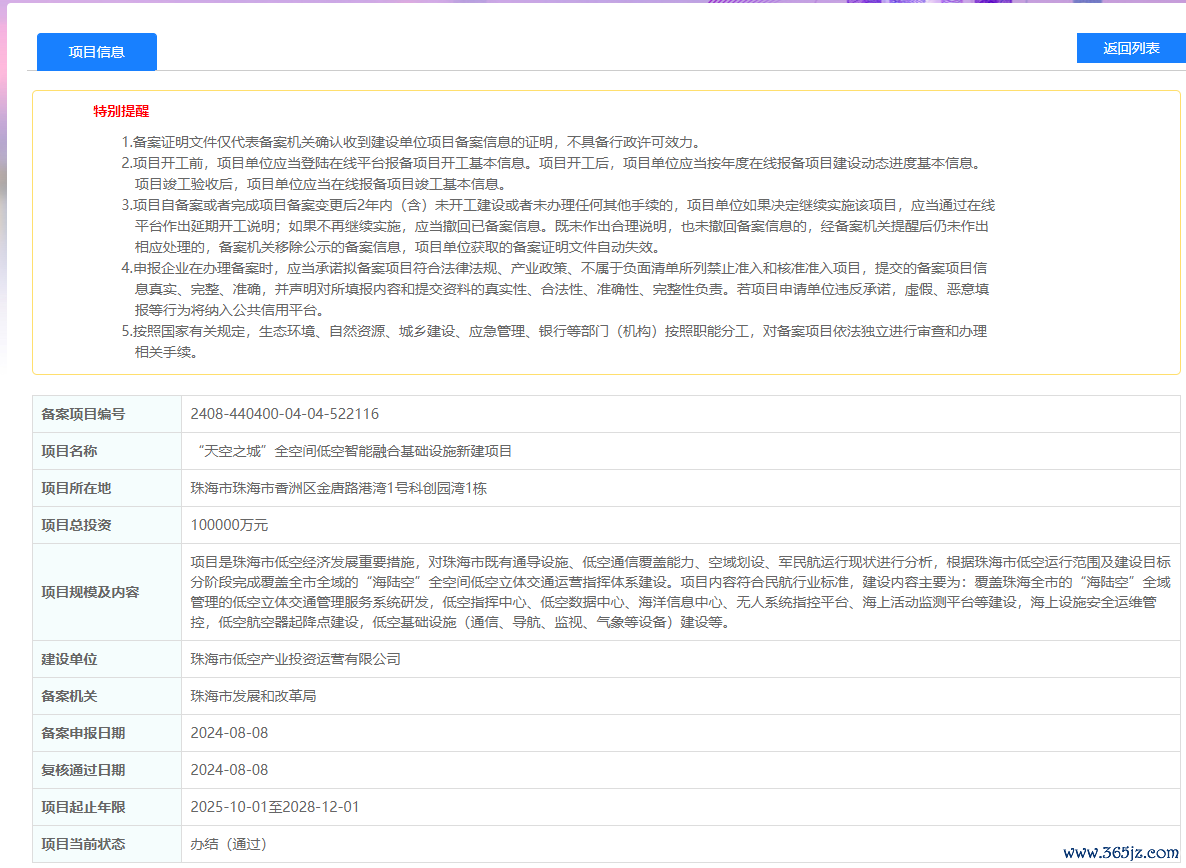Click the red 特别提醒 heading
Viewport: 1186px width, 868px height.
[121, 111]
